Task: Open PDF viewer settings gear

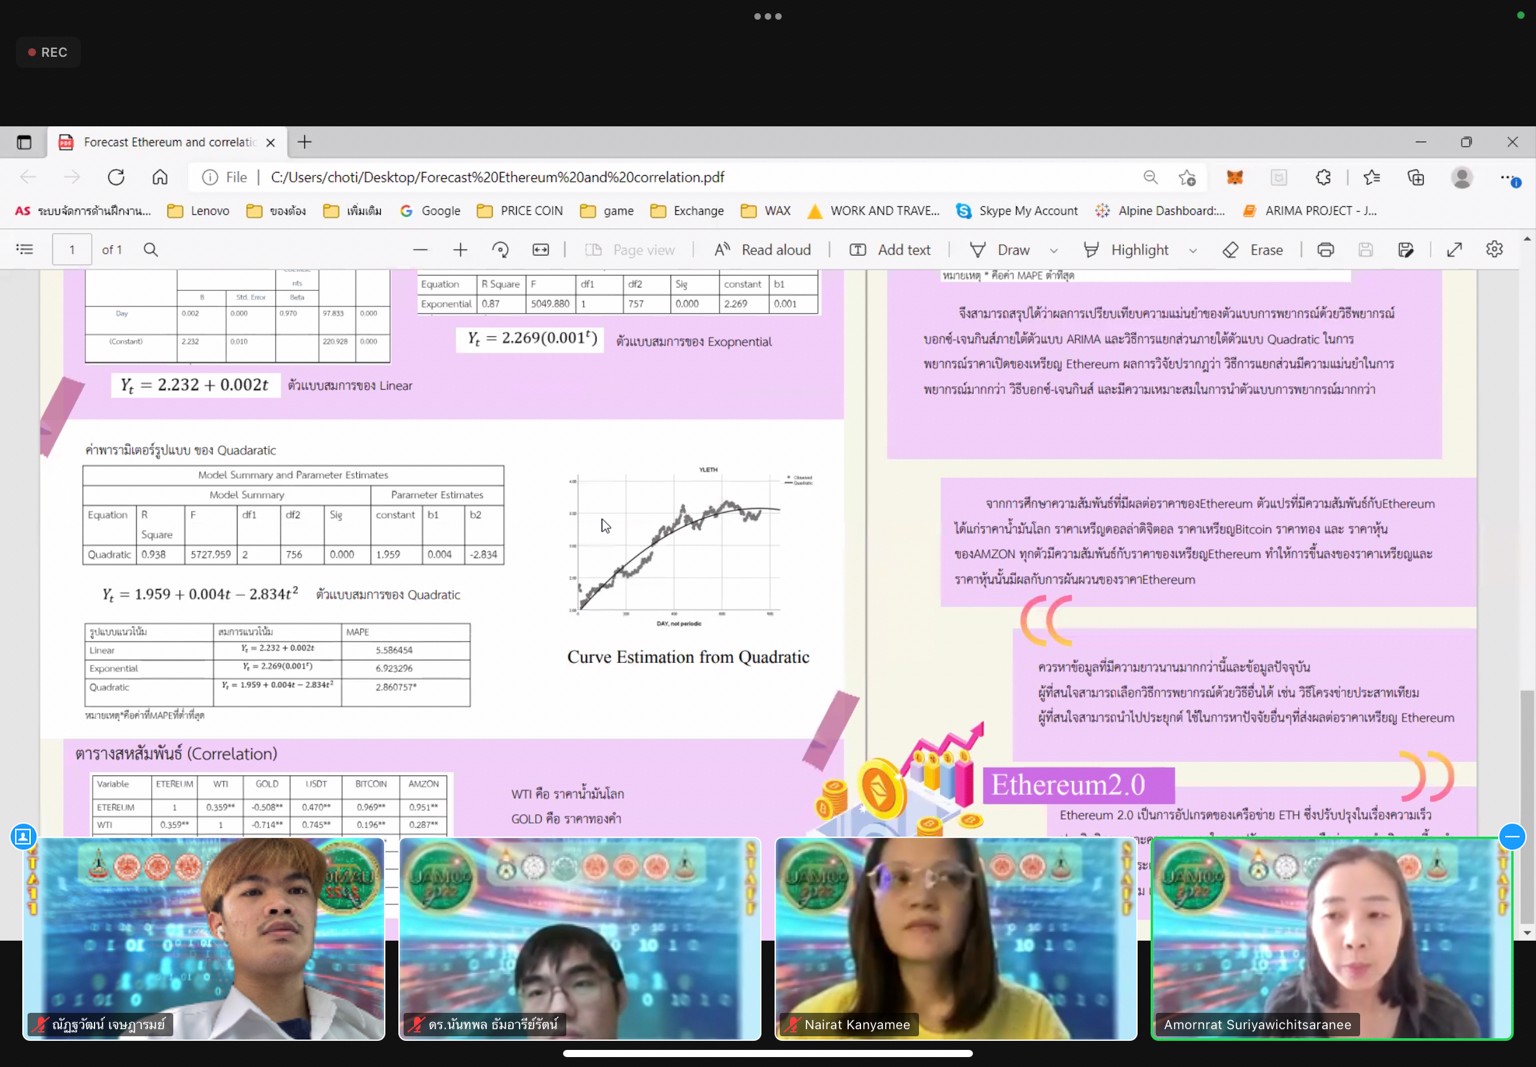Action: tap(1495, 250)
